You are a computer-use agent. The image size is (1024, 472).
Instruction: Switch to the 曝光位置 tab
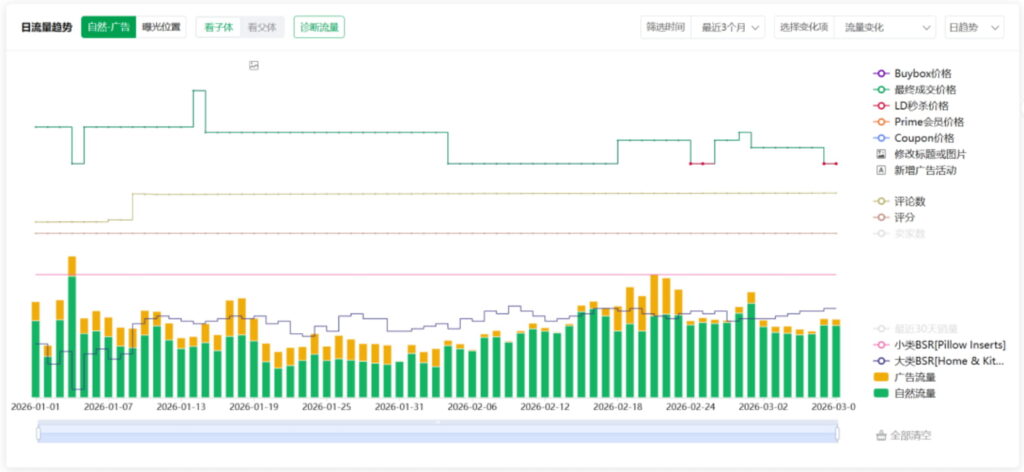(162, 27)
